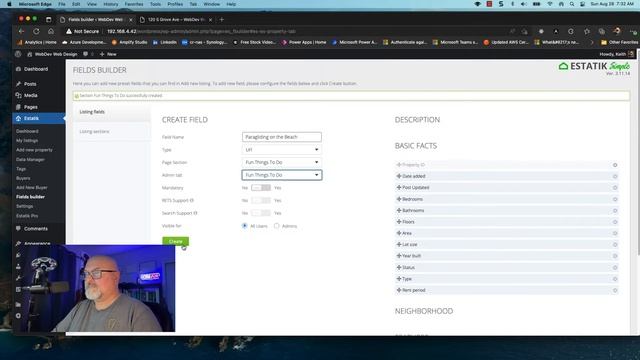Select the Admins radio option
Image resolution: width=640 pixels, height=360 pixels.
tap(277, 226)
